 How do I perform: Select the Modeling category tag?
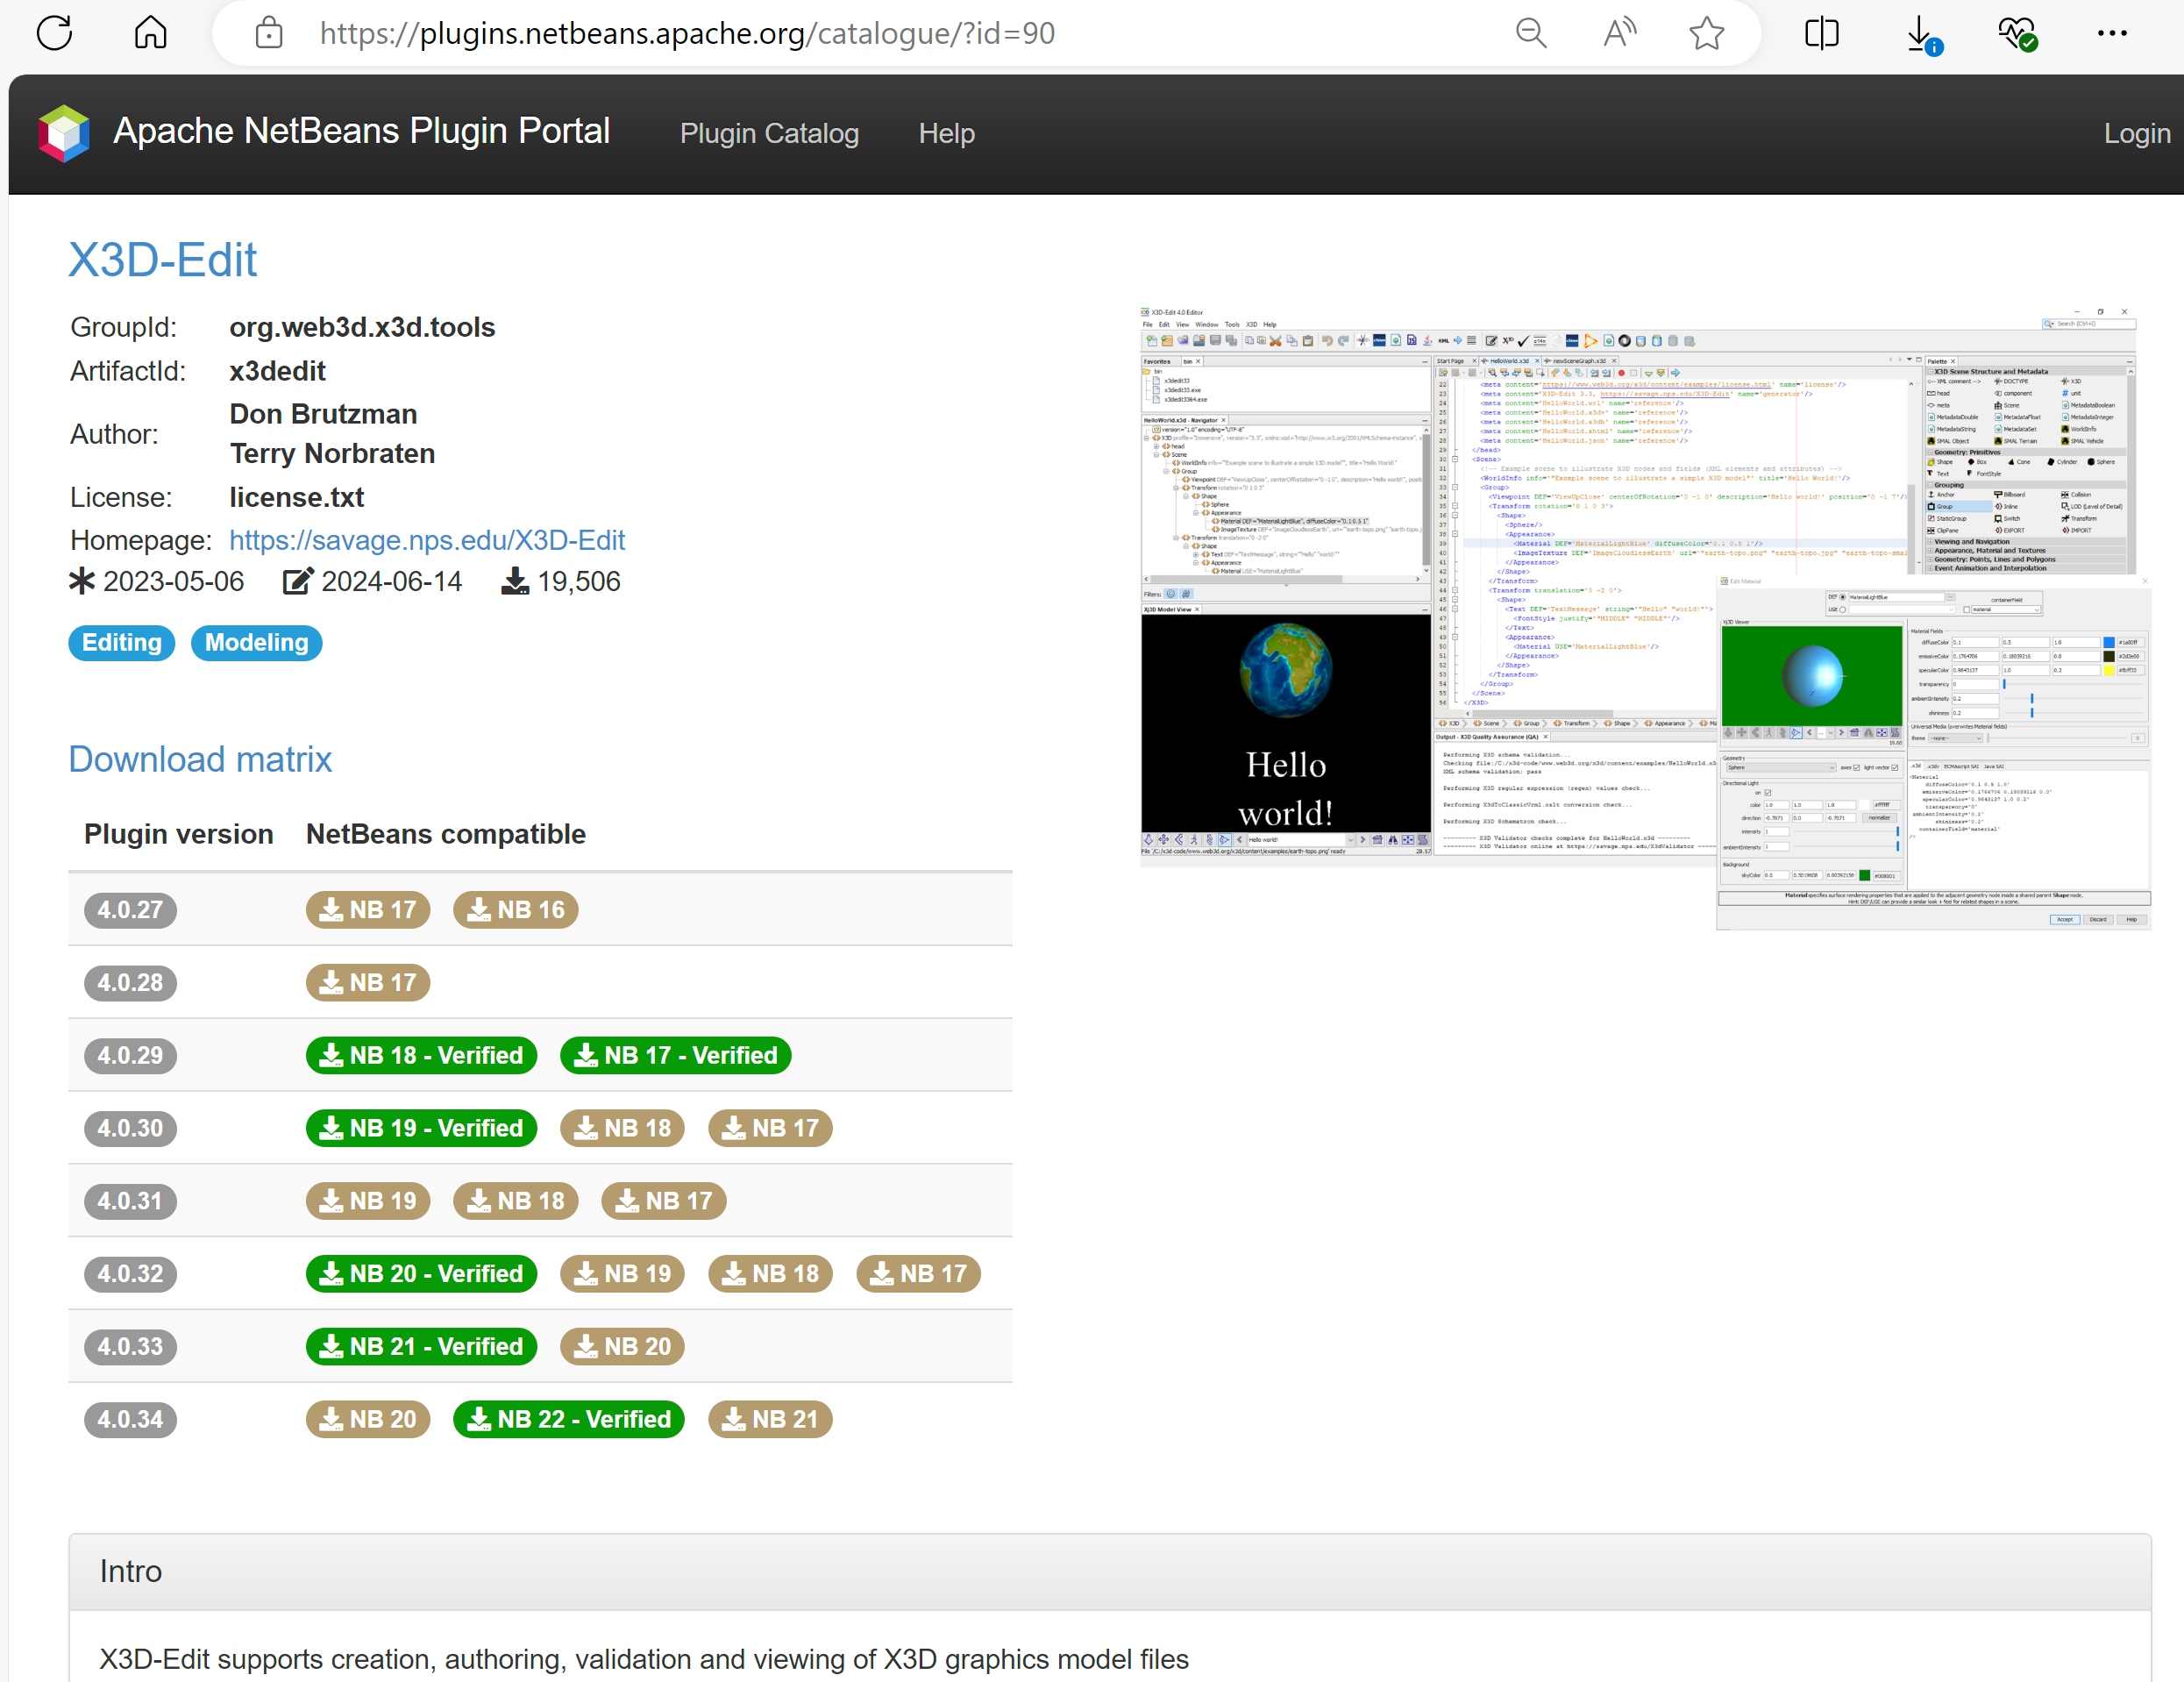point(257,643)
